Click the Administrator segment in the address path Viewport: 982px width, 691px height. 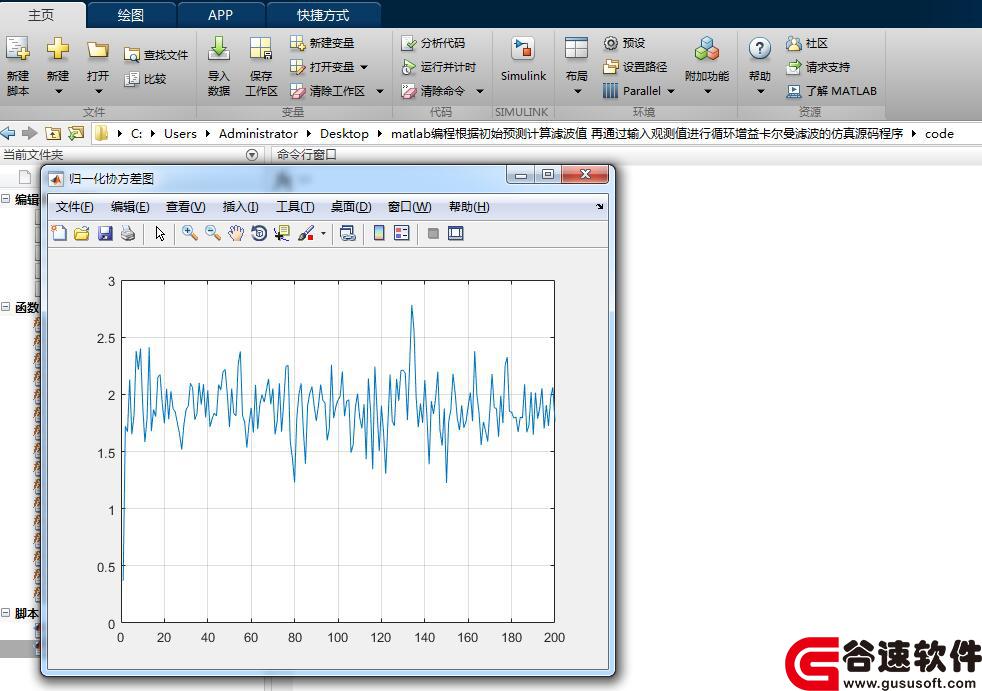coord(258,133)
